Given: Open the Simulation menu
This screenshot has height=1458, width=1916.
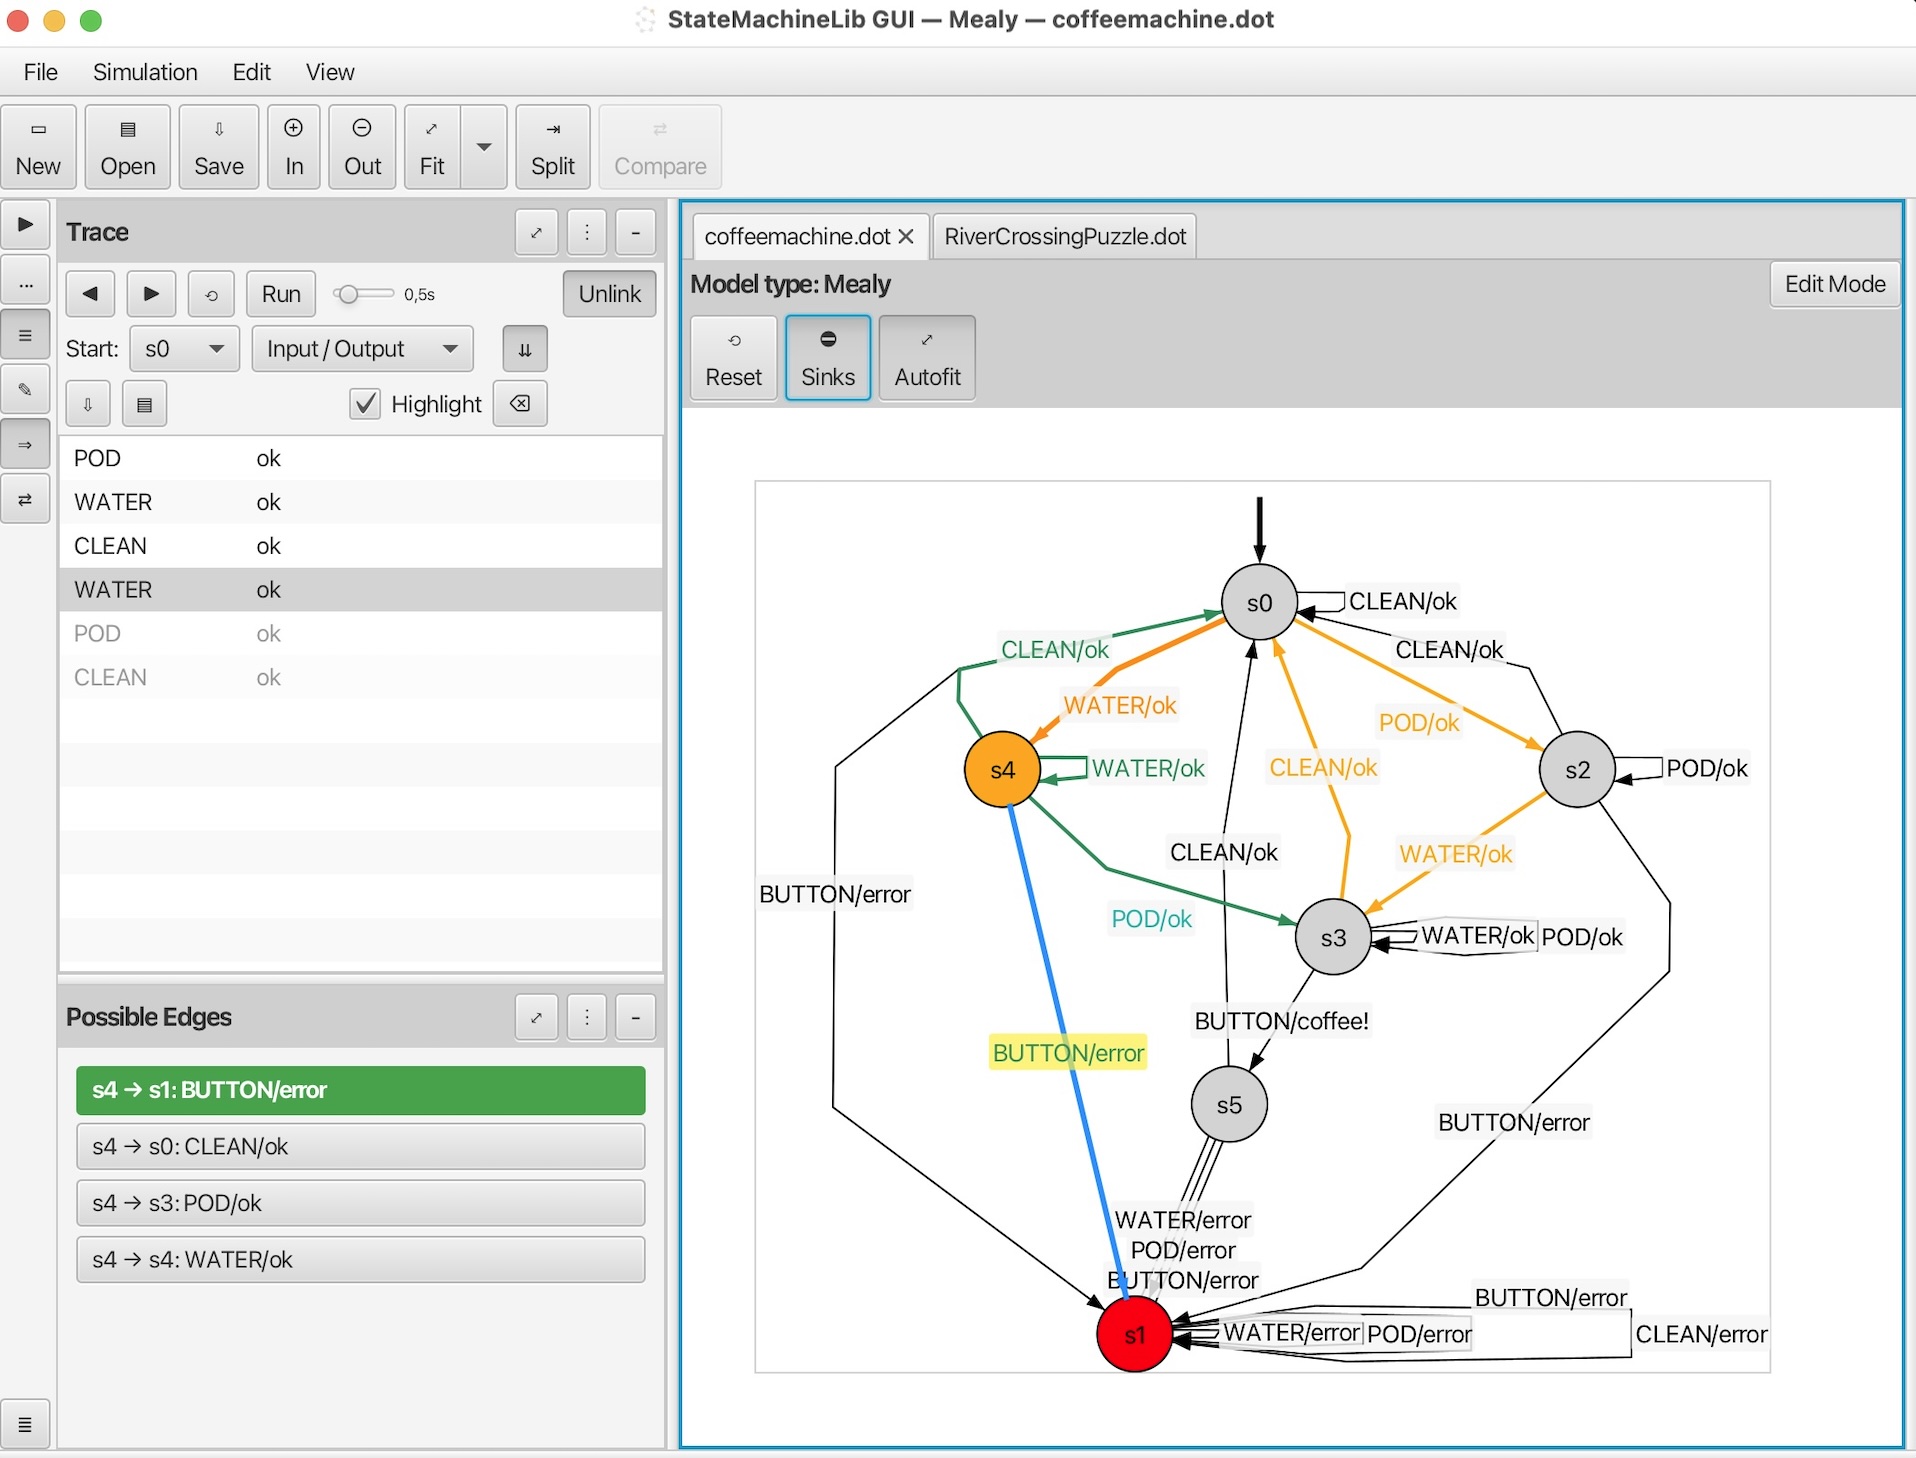Looking at the screenshot, I should click(x=145, y=72).
